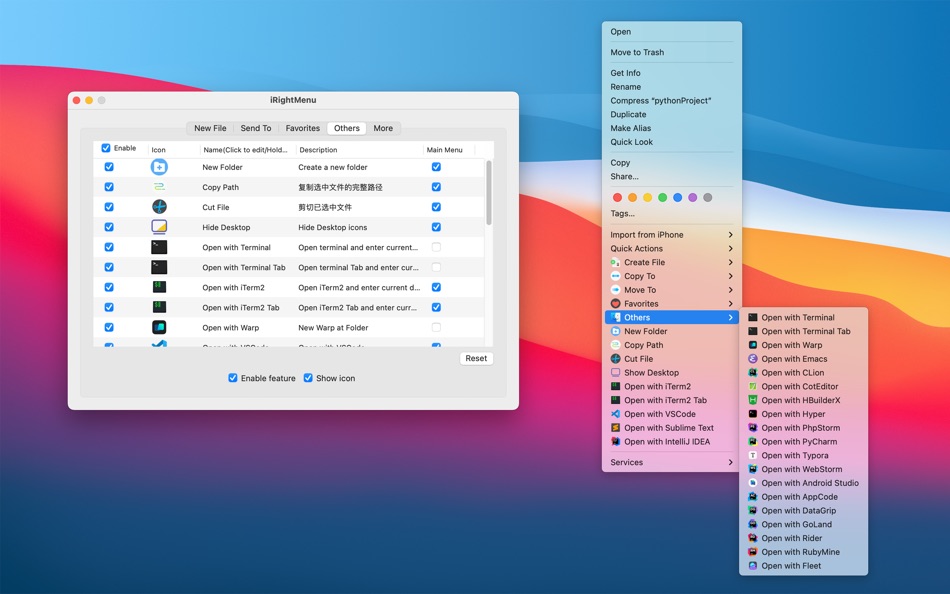Click the Description column header
Screen dimensions: 950x594
(x=359, y=150)
